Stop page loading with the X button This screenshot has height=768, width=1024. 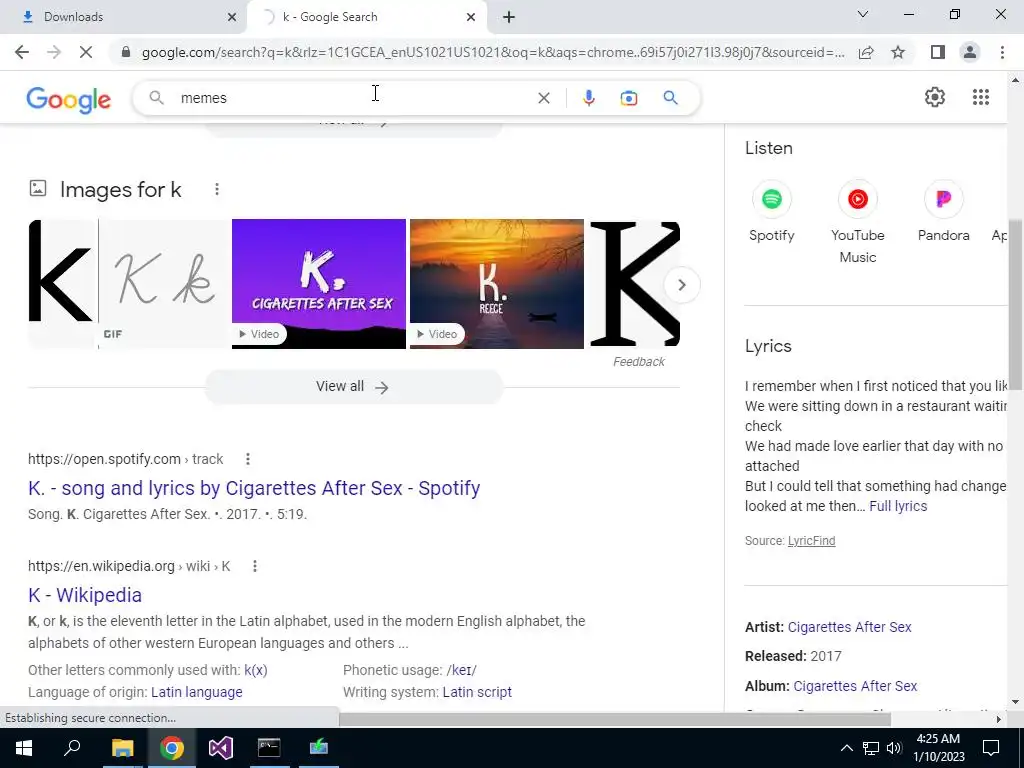[86, 52]
